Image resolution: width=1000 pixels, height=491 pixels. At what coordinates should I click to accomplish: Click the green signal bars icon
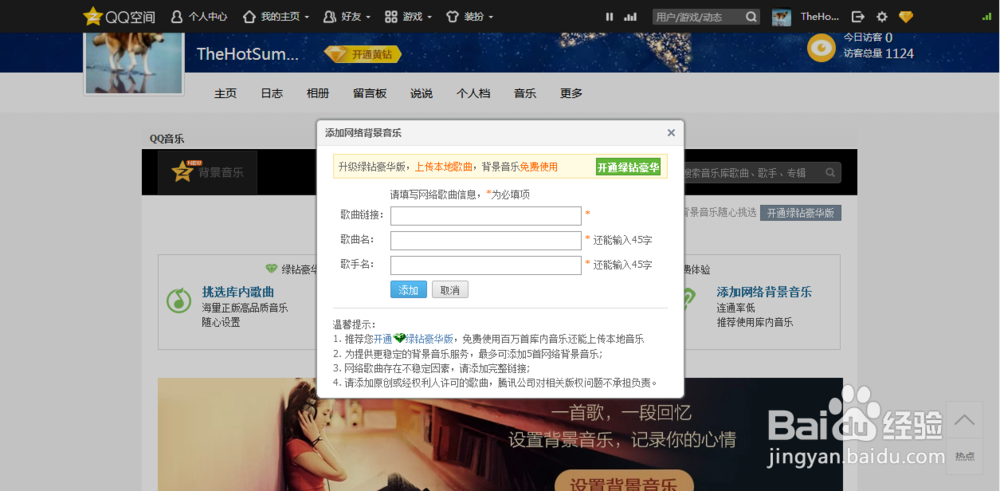coord(987,17)
